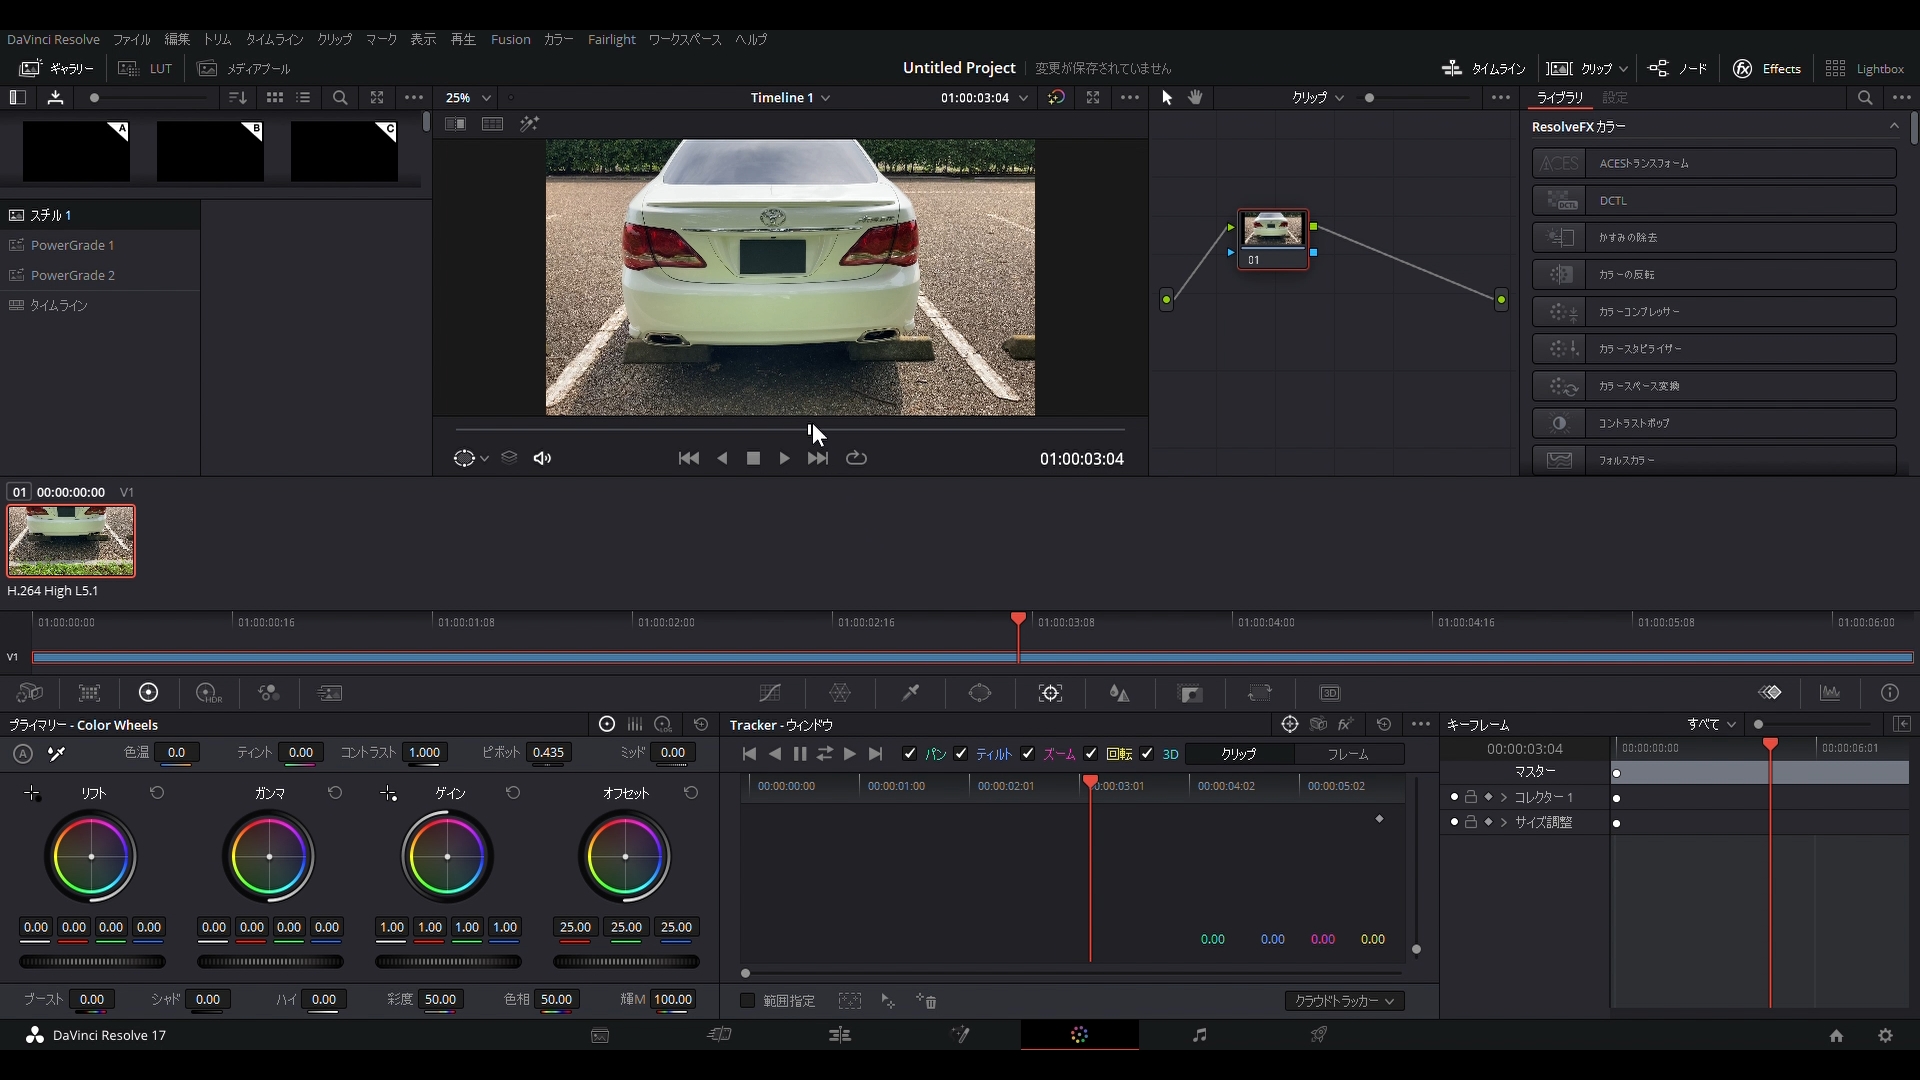This screenshot has height=1080, width=1920.
Task: Open the クラウドトラッカー tracker type dropdown
Action: (x=1345, y=1001)
